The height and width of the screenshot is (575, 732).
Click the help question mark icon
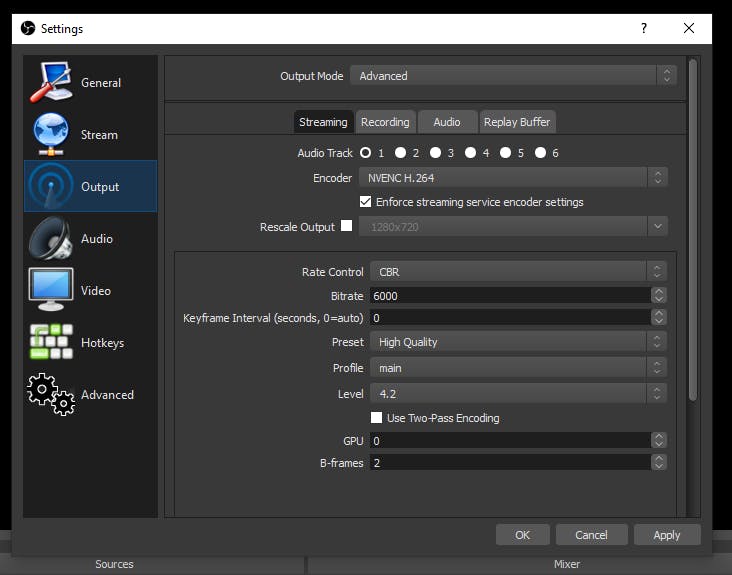click(x=643, y=29)
